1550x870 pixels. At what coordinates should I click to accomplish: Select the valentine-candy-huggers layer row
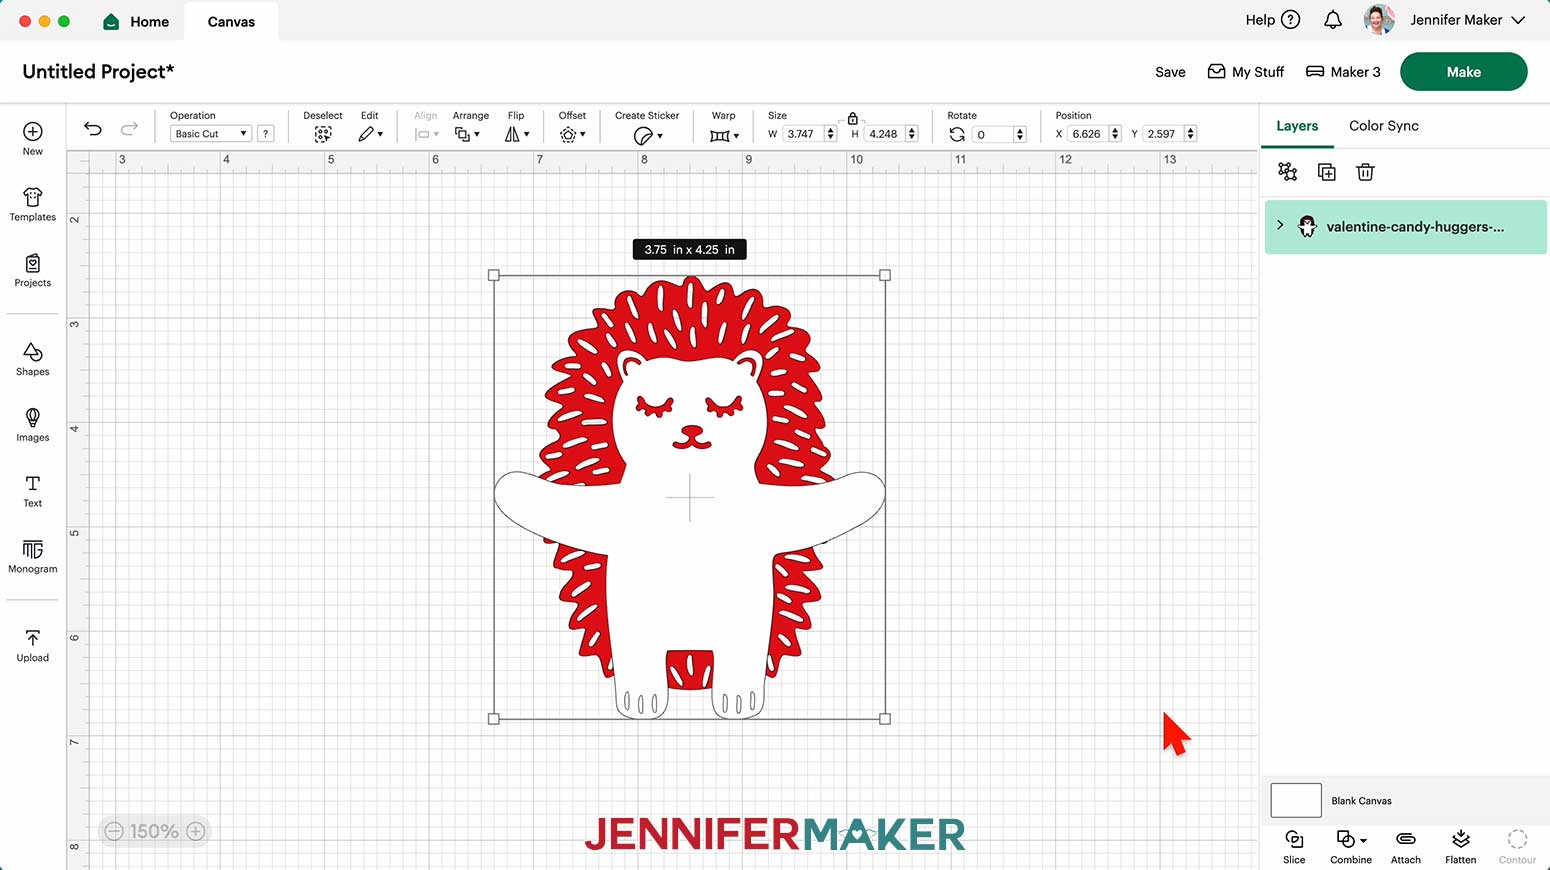[1405, 227]
